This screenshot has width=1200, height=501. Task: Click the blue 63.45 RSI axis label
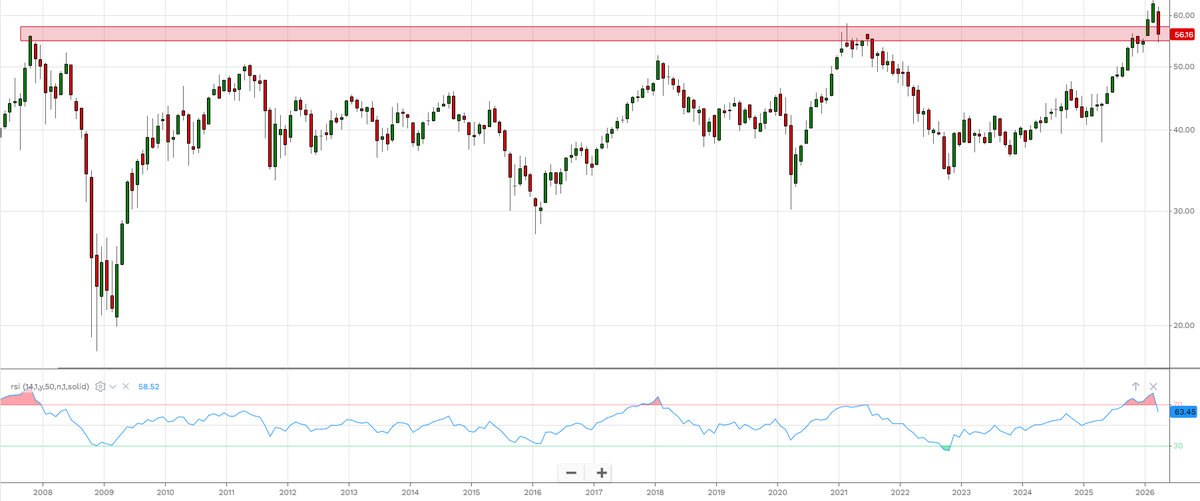1182,411
